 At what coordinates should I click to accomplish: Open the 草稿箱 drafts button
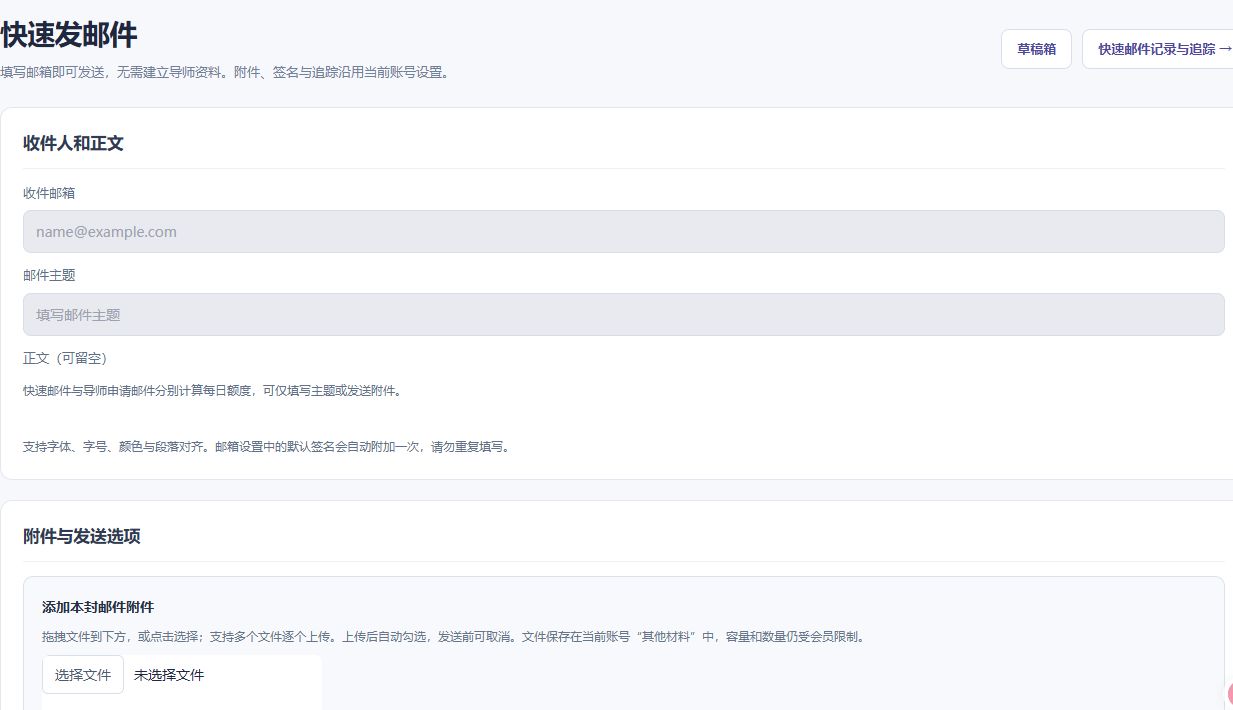click(x=1036, y=49)
